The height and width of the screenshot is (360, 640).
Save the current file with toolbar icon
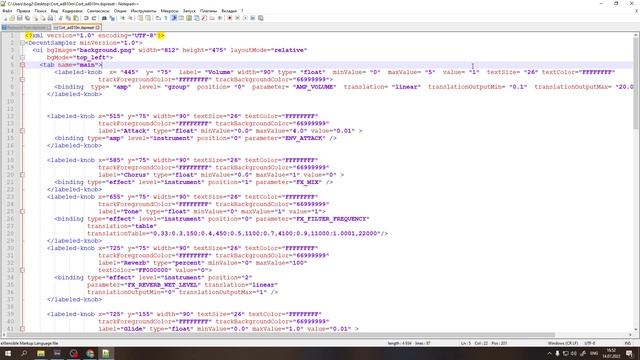pos(20,18)
